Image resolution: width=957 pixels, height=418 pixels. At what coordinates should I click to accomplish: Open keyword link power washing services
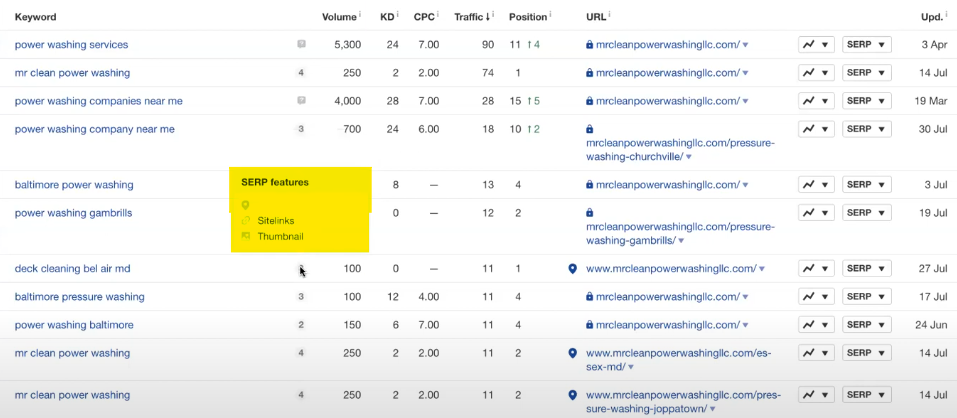[71, 45]
